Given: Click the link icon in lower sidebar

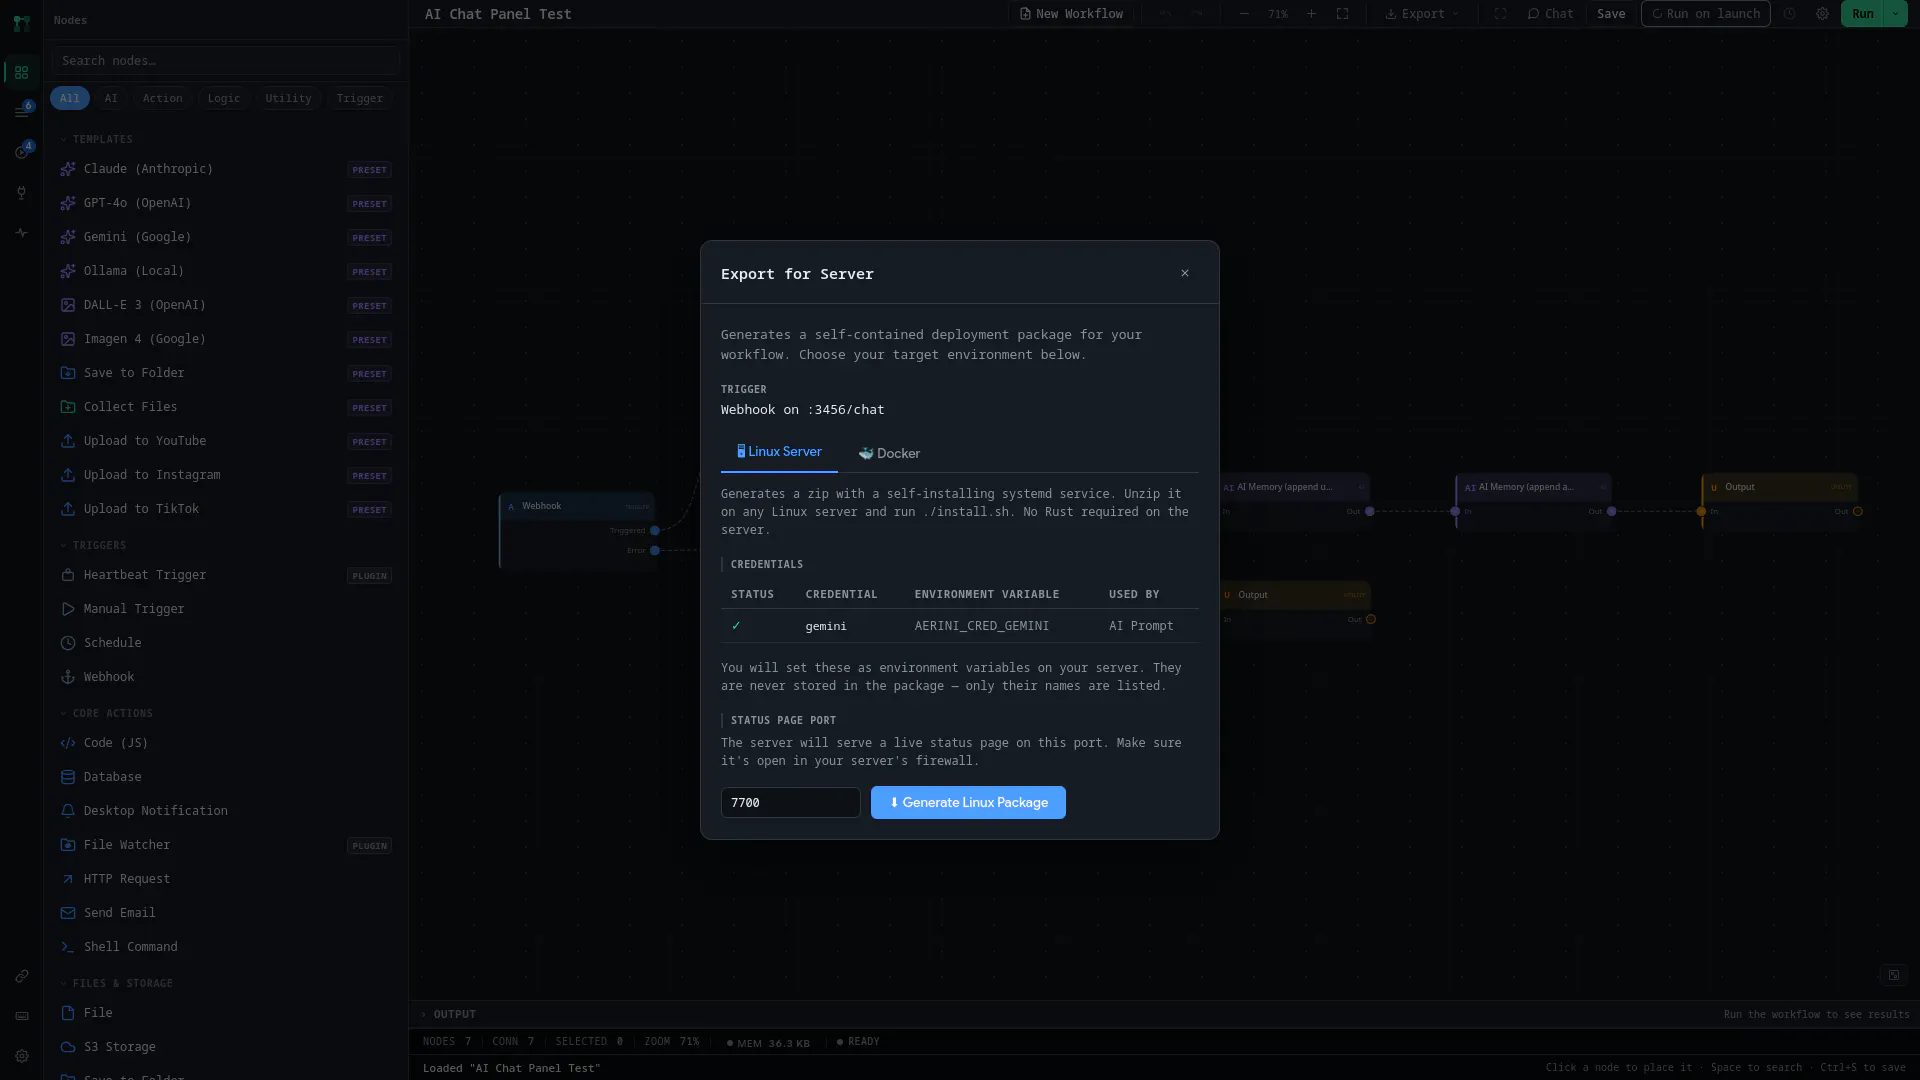Looking at the screenshot, I should point(21,976).
